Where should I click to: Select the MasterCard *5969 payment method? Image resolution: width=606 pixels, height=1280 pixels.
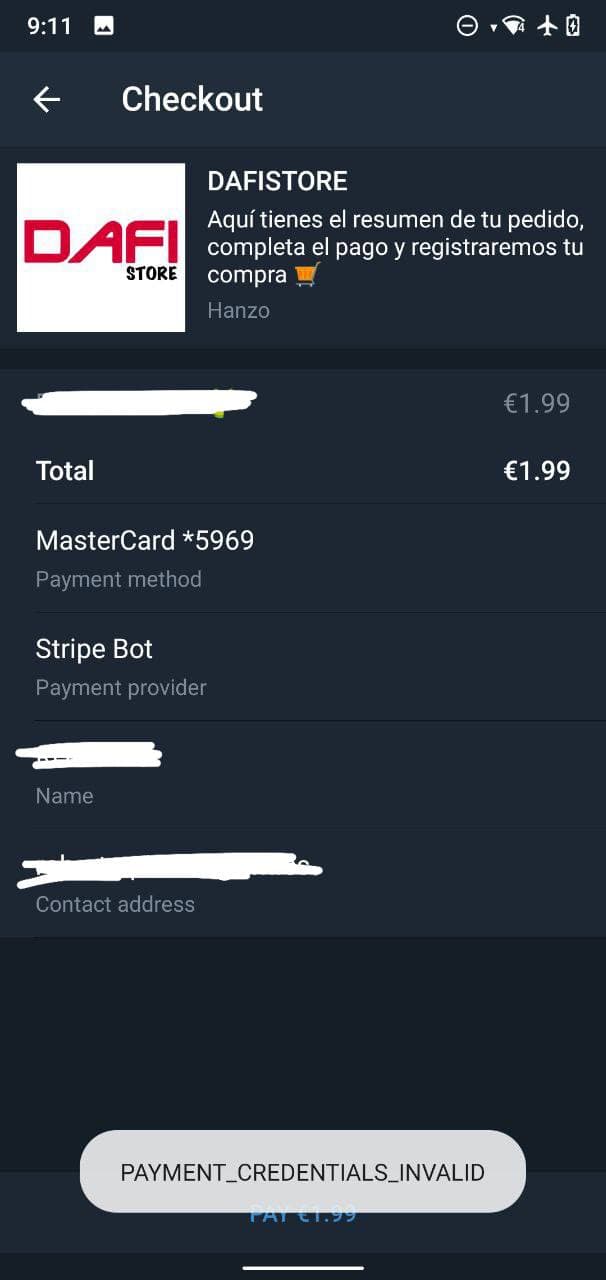click(x=303, y=558)
